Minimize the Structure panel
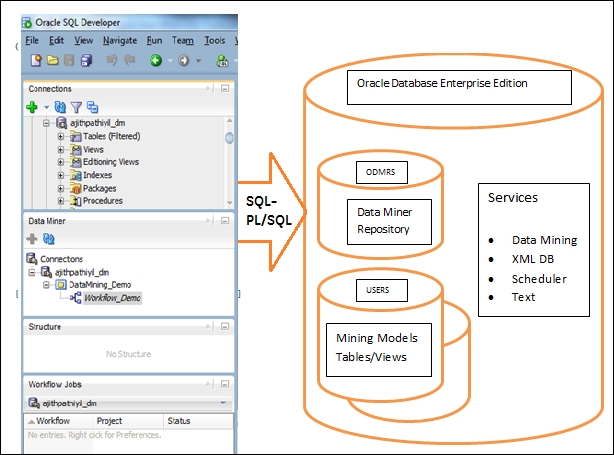This screenshot has width=614, height=455. pyautogui.click(x=225, y=327)
